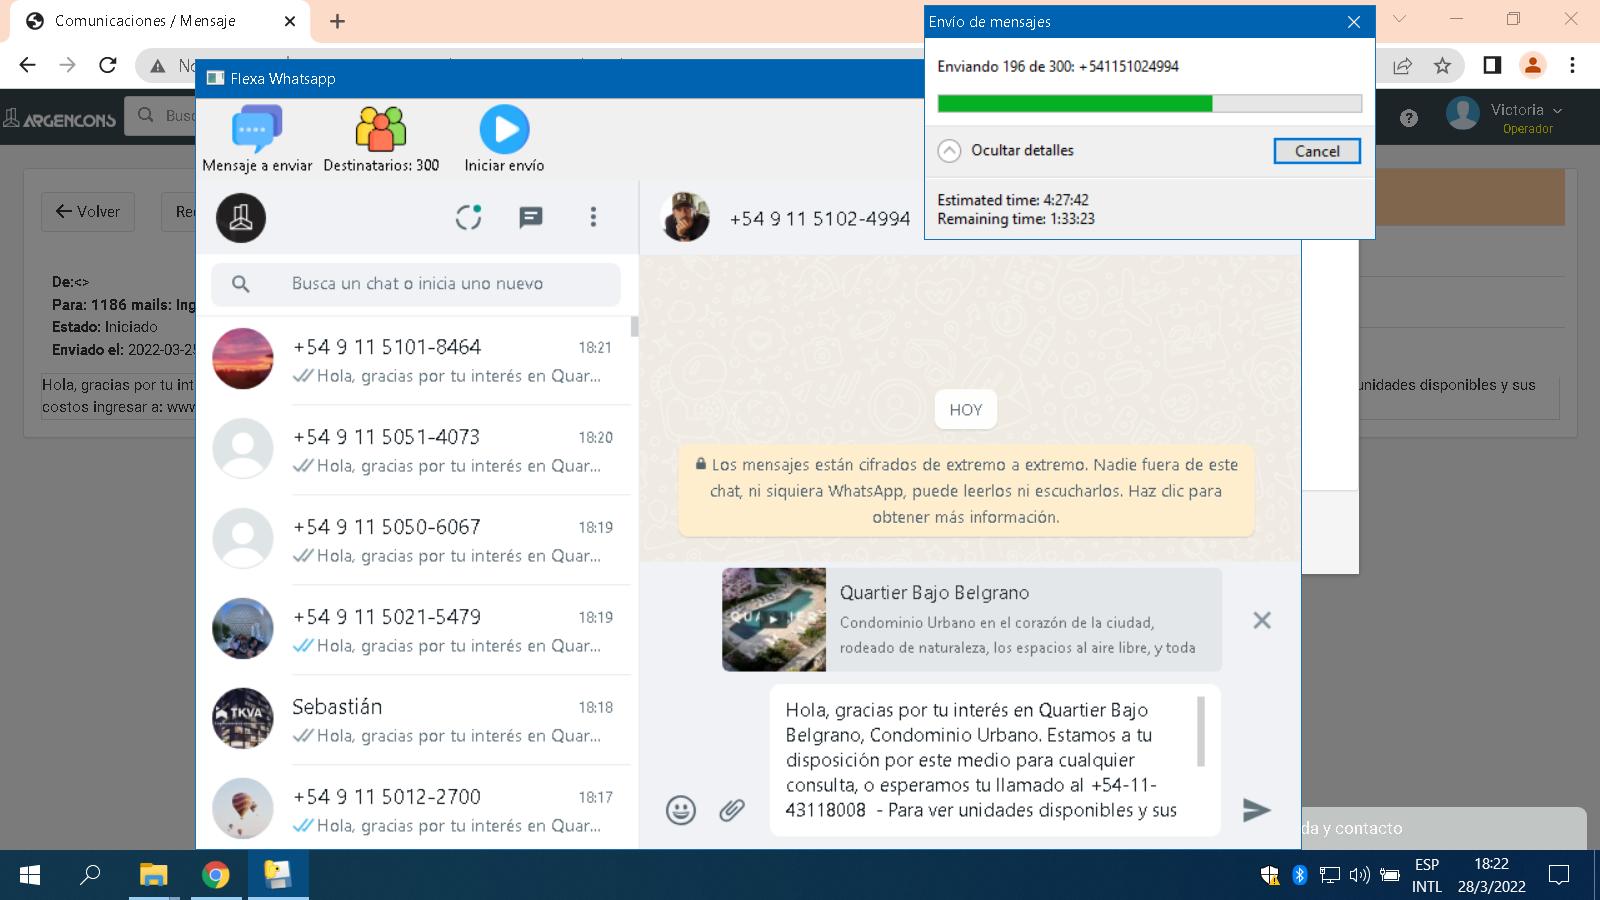1600x900 pixels.
Task: Open the volume tray icon
Action: [x=1359, y=876]
